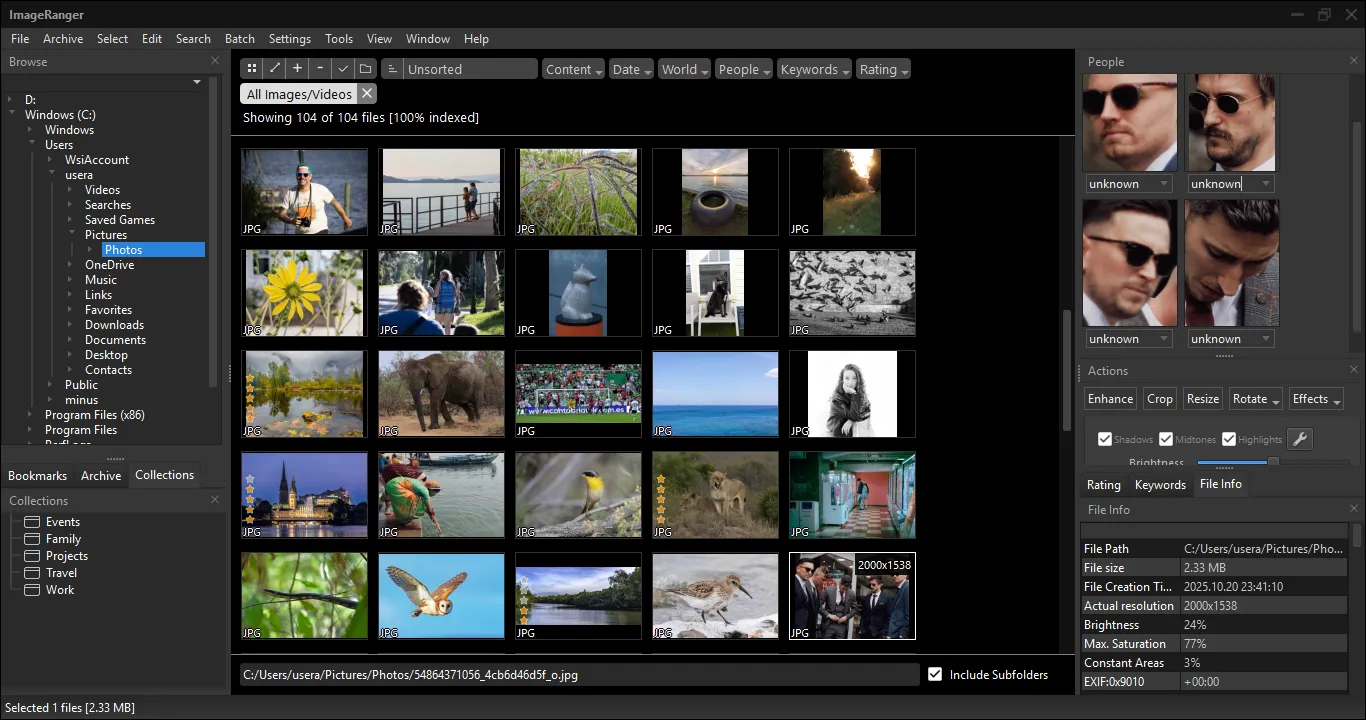Click the diagonal expand arrow icon
The image size is (1366, 720).
(275, 69)
